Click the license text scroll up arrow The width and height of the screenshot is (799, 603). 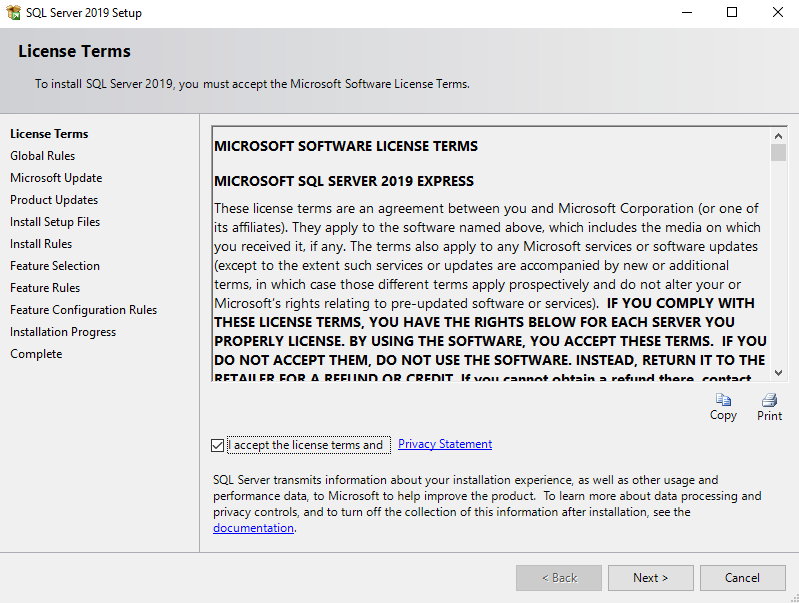click(778, 136)
